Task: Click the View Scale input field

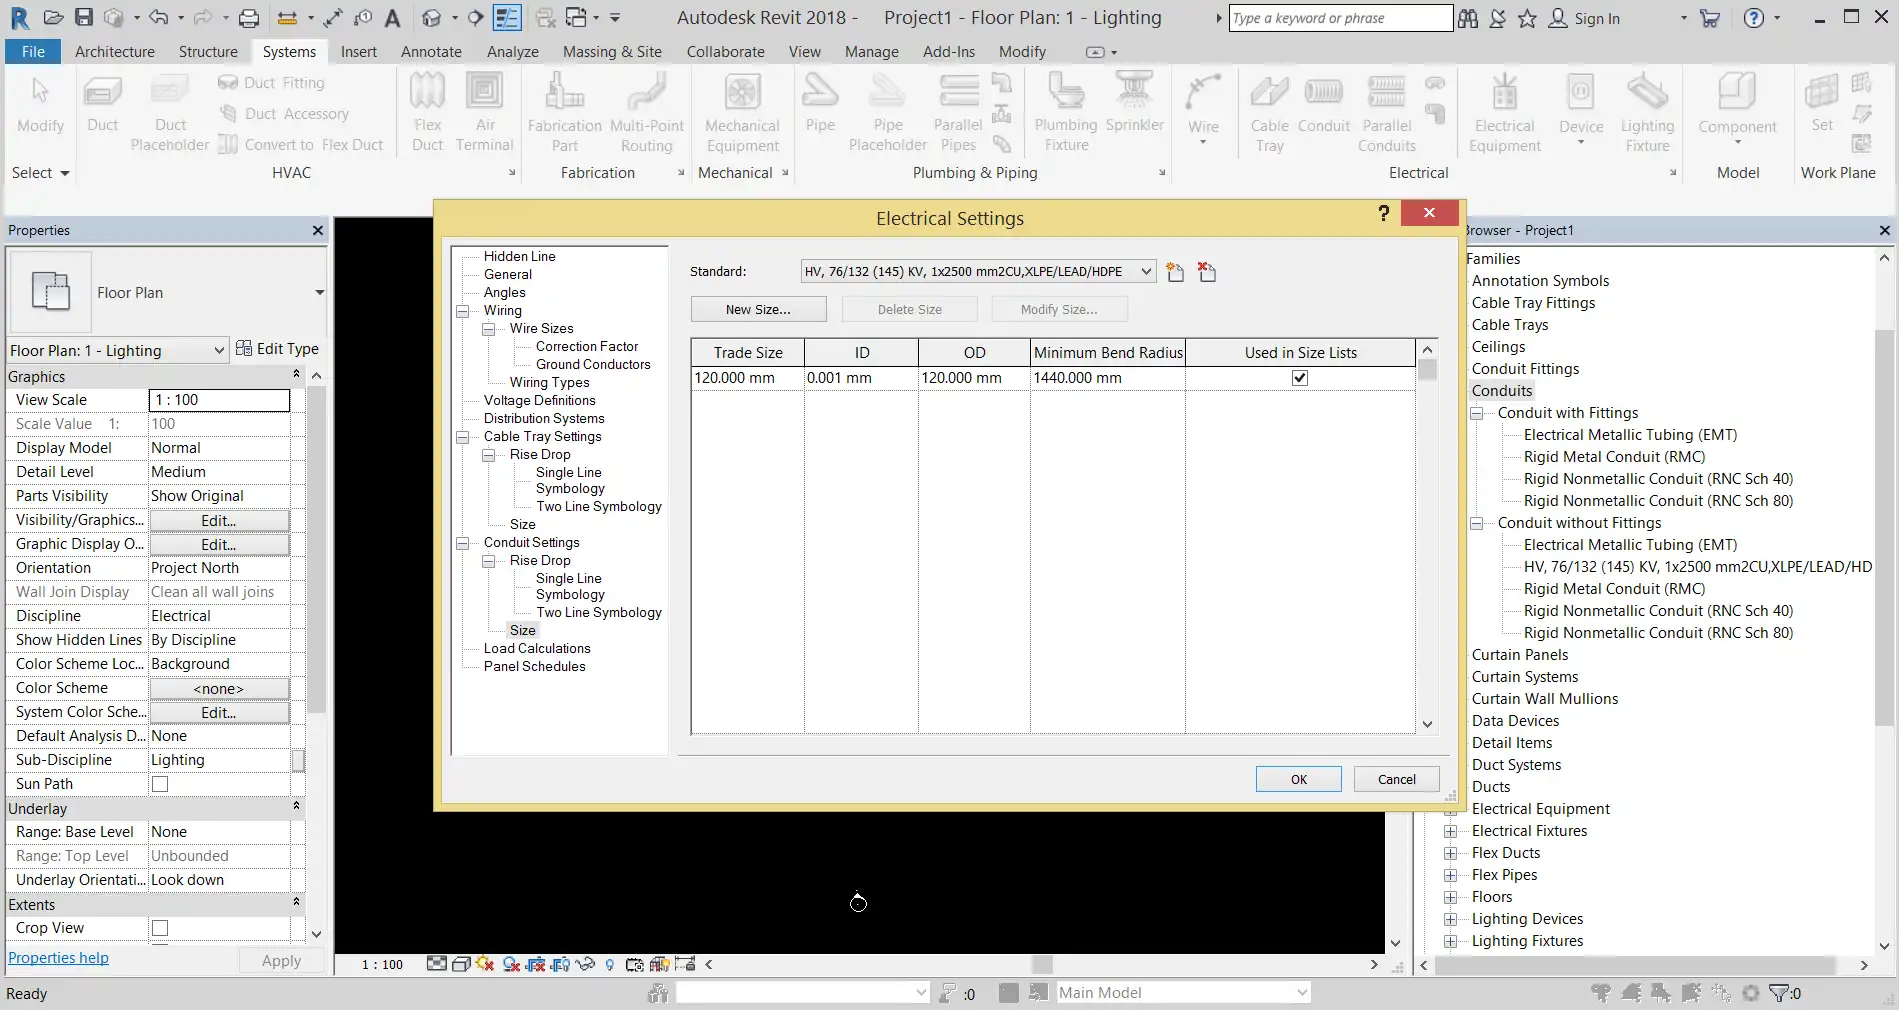Action: click(x=219, y=400)
